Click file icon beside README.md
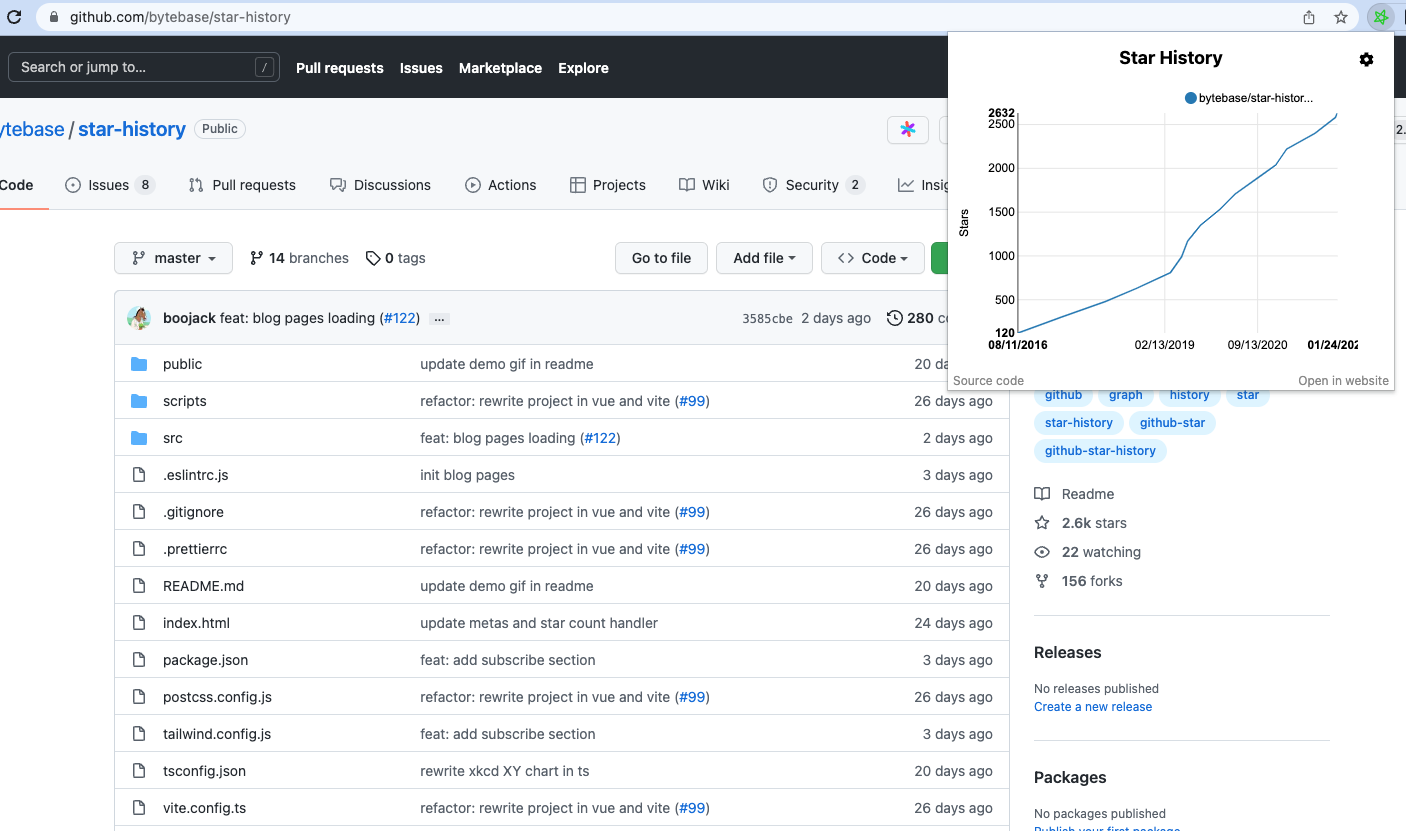The width and height of the screenshot is (1406, 831). [139, 586]
